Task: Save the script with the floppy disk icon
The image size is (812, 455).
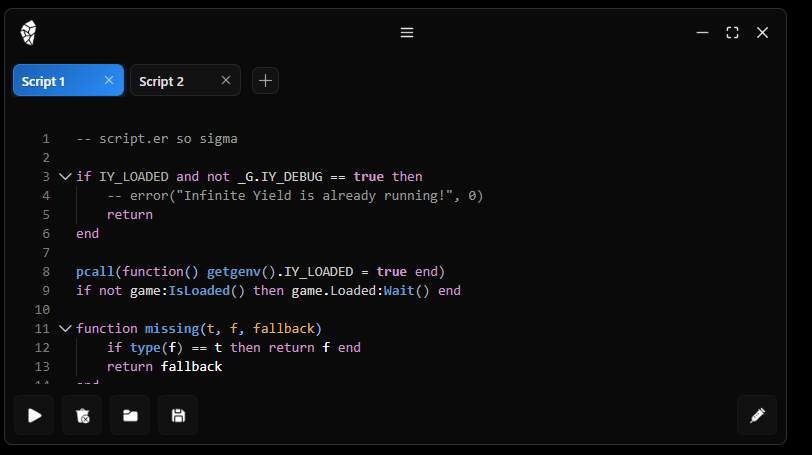Action: pyautogui.click(x=178, y=415)
